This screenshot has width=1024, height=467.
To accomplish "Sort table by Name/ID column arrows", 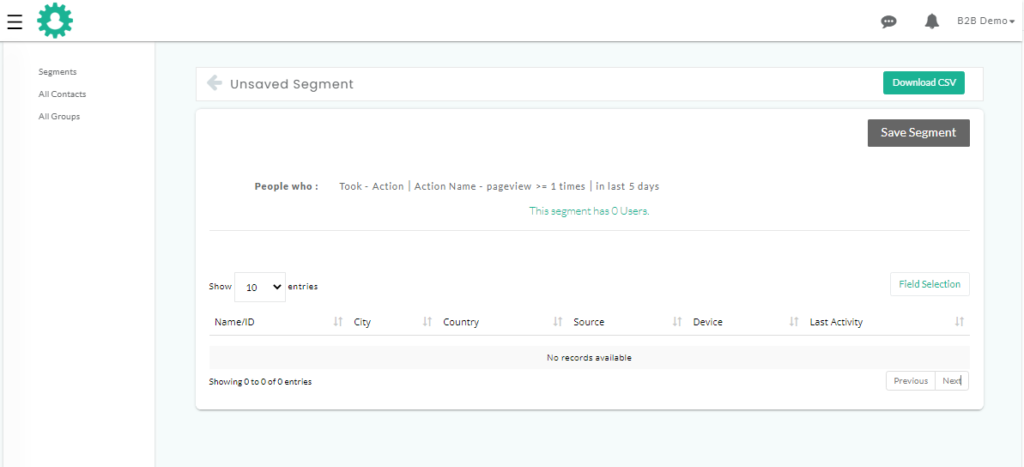I will coord(338,322).
